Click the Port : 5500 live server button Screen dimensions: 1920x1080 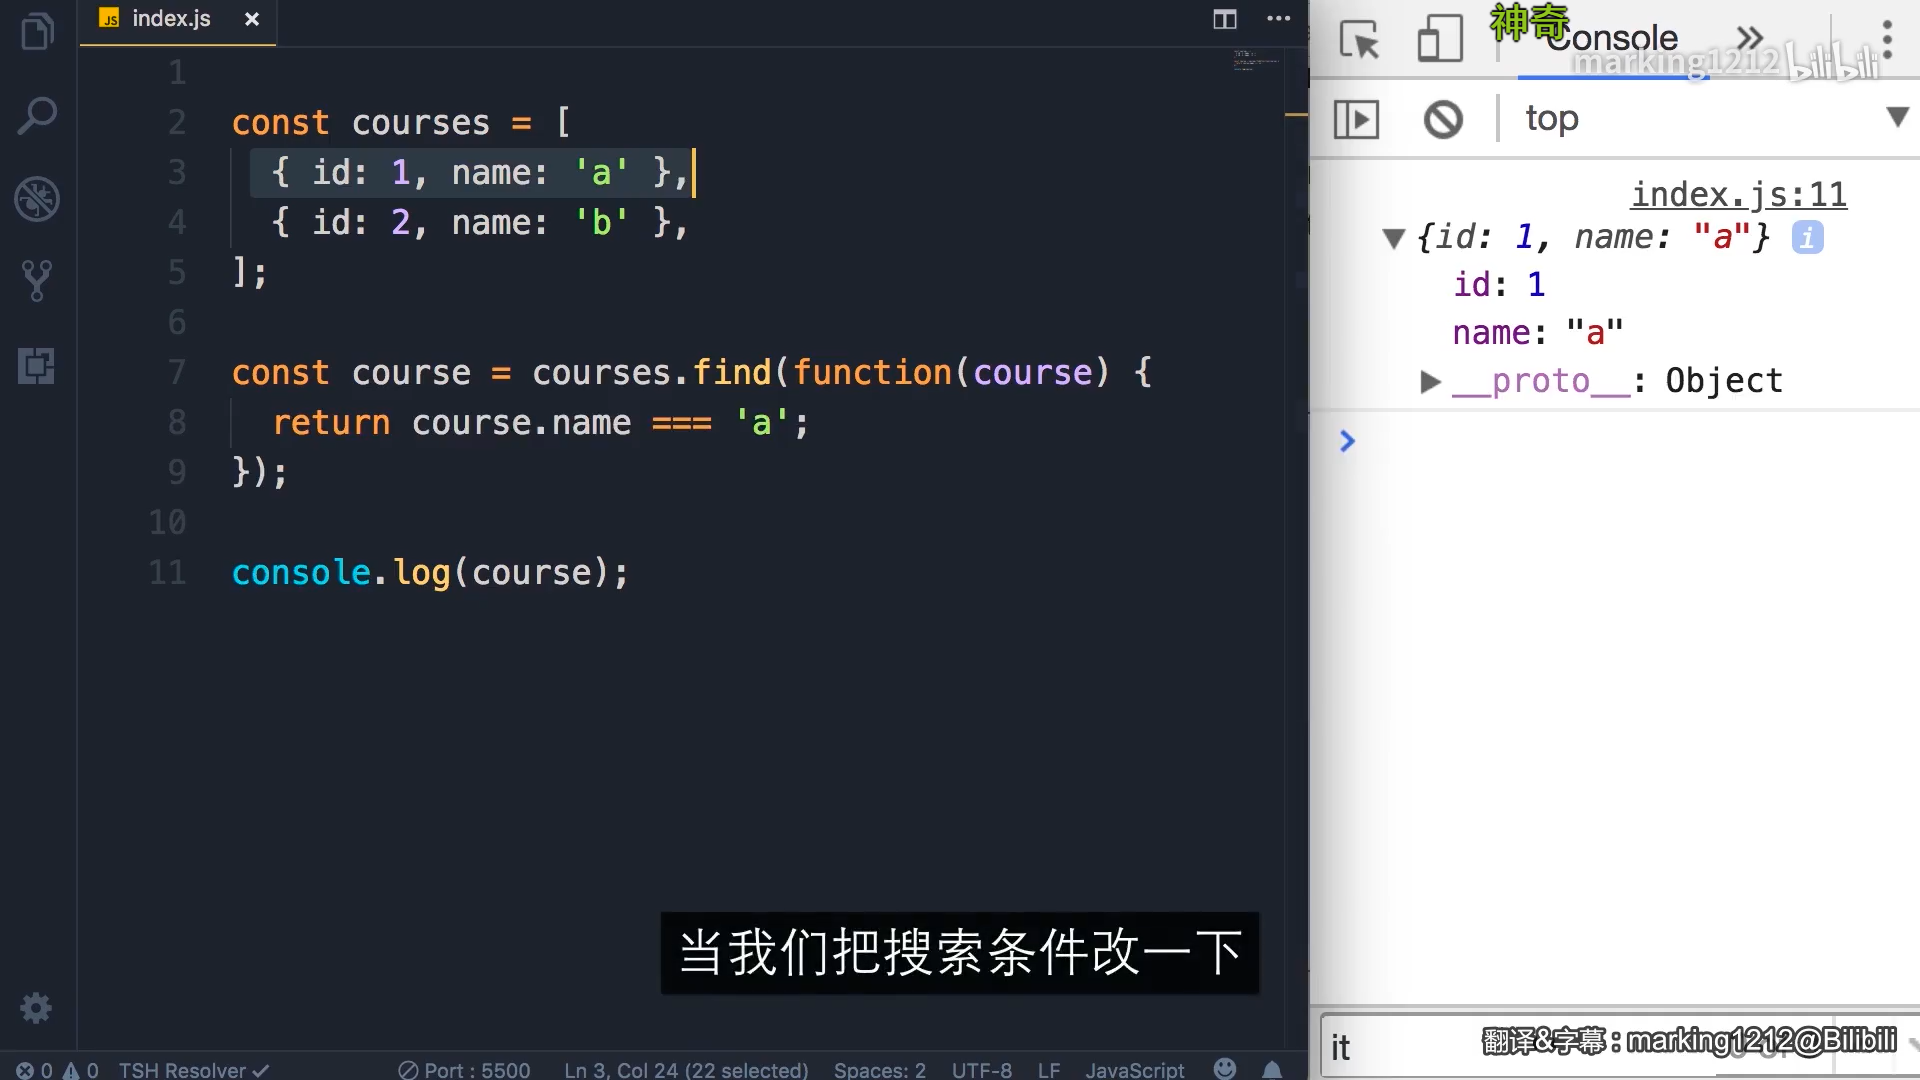click(464, 1069)
